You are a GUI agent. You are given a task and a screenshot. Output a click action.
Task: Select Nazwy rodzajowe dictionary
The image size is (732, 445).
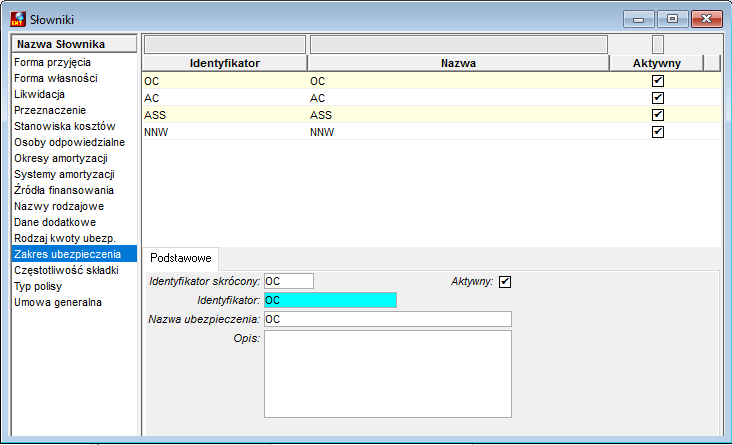tap(74, 206)
